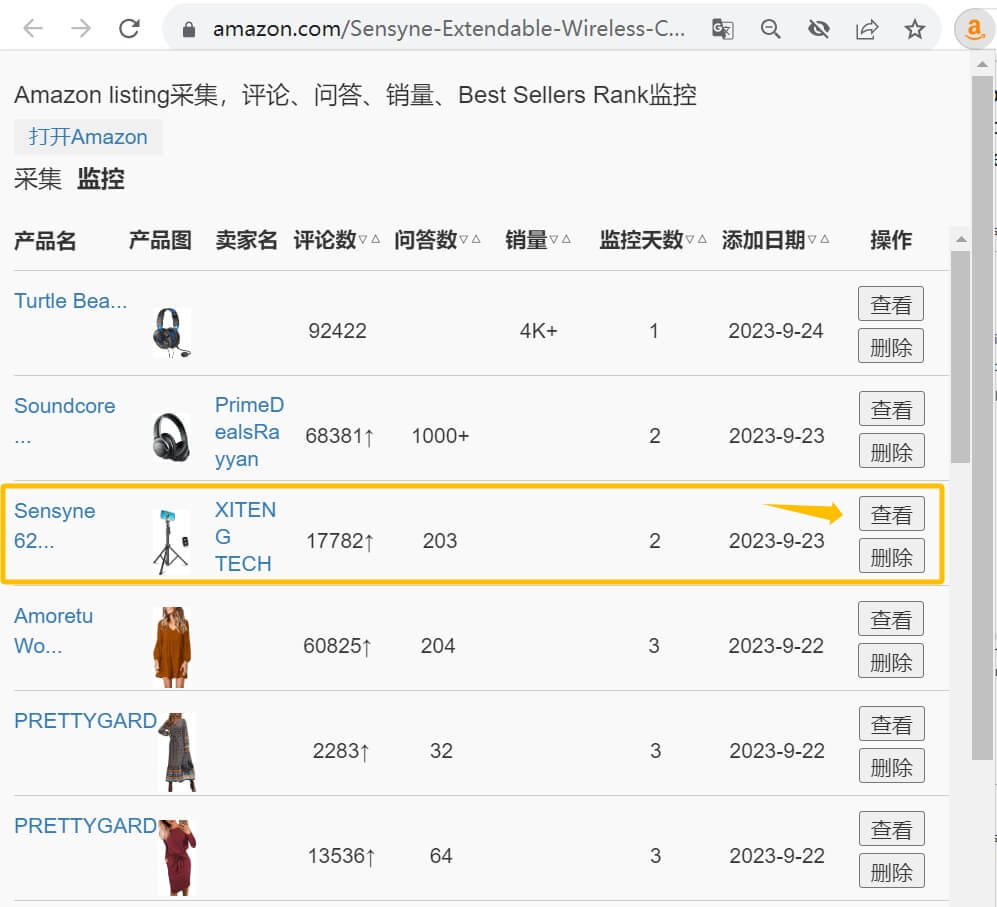The height and width of the screenshot is (907, 997).
Task: Select the review count 17782↑
Action: [x=340, y=541]
